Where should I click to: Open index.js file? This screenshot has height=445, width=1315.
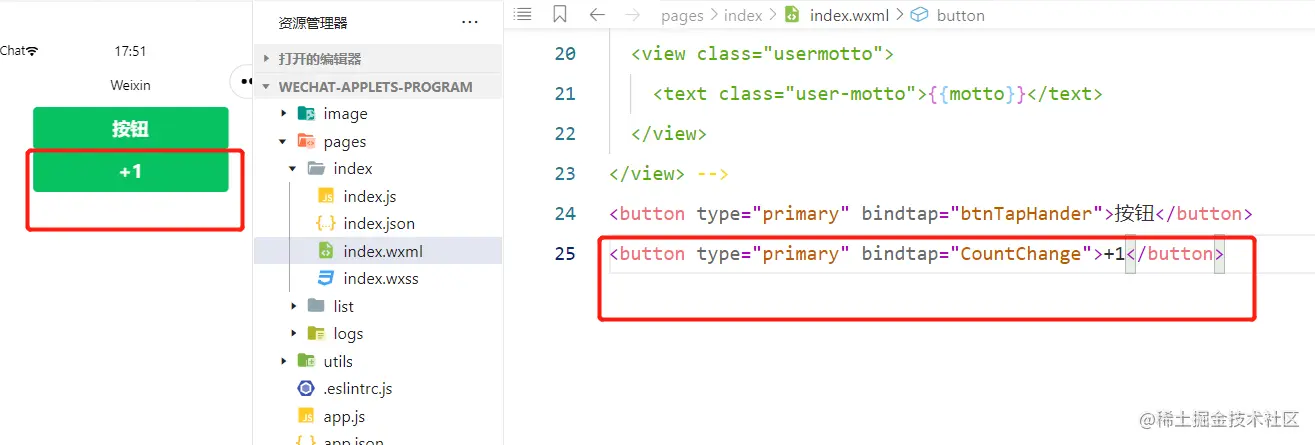[369, 197]
